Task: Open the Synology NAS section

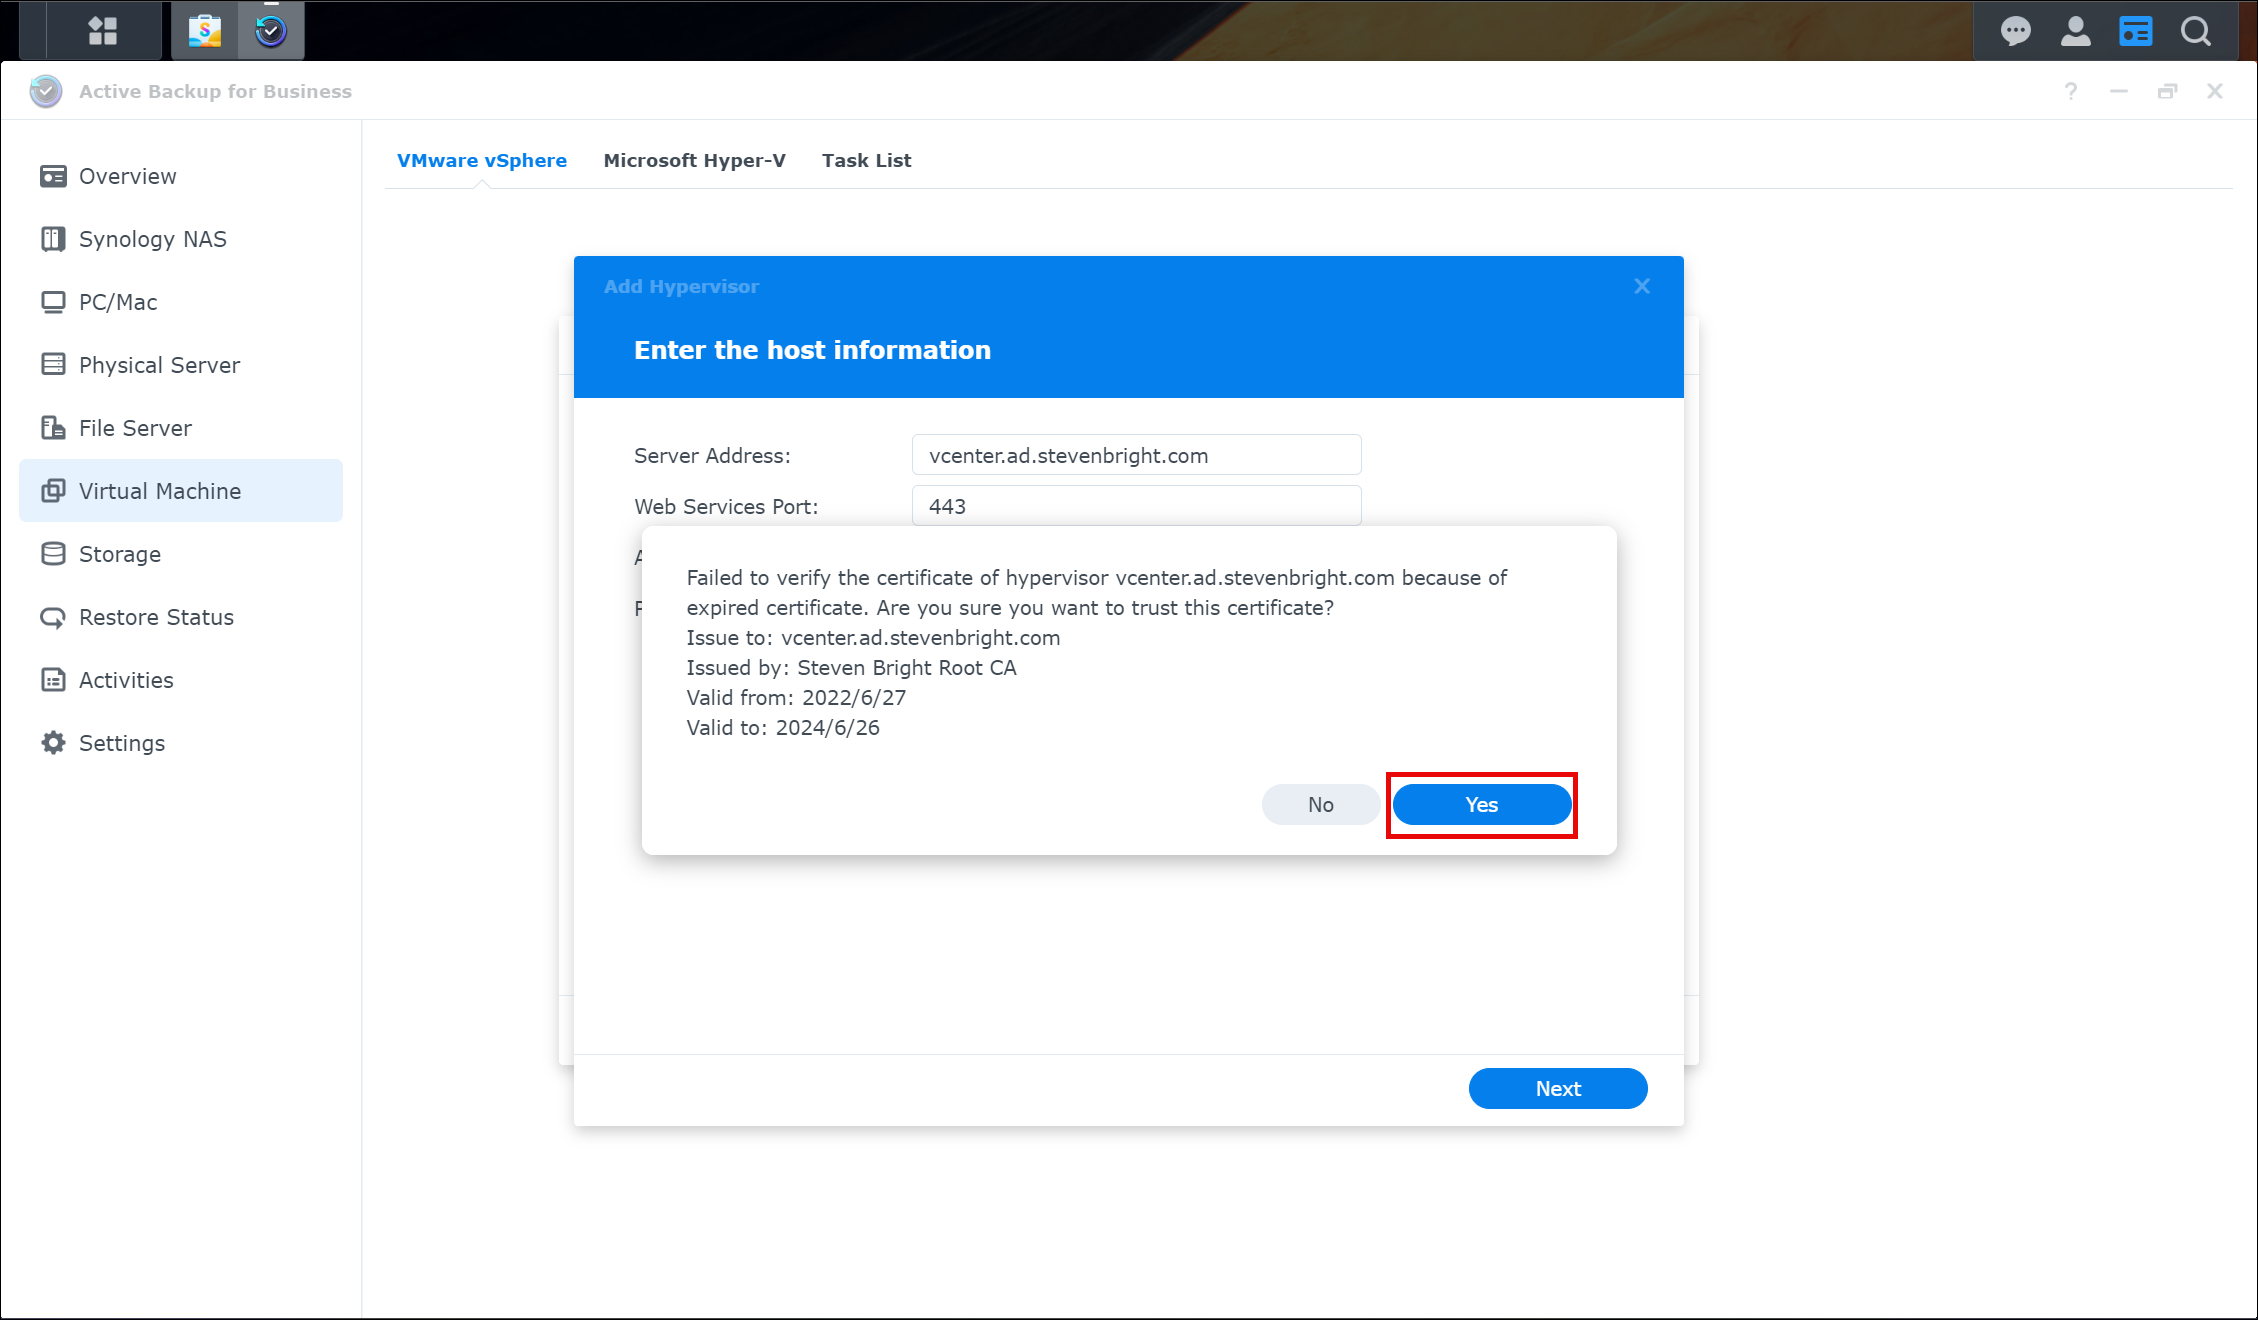Action: coord(152,239)
